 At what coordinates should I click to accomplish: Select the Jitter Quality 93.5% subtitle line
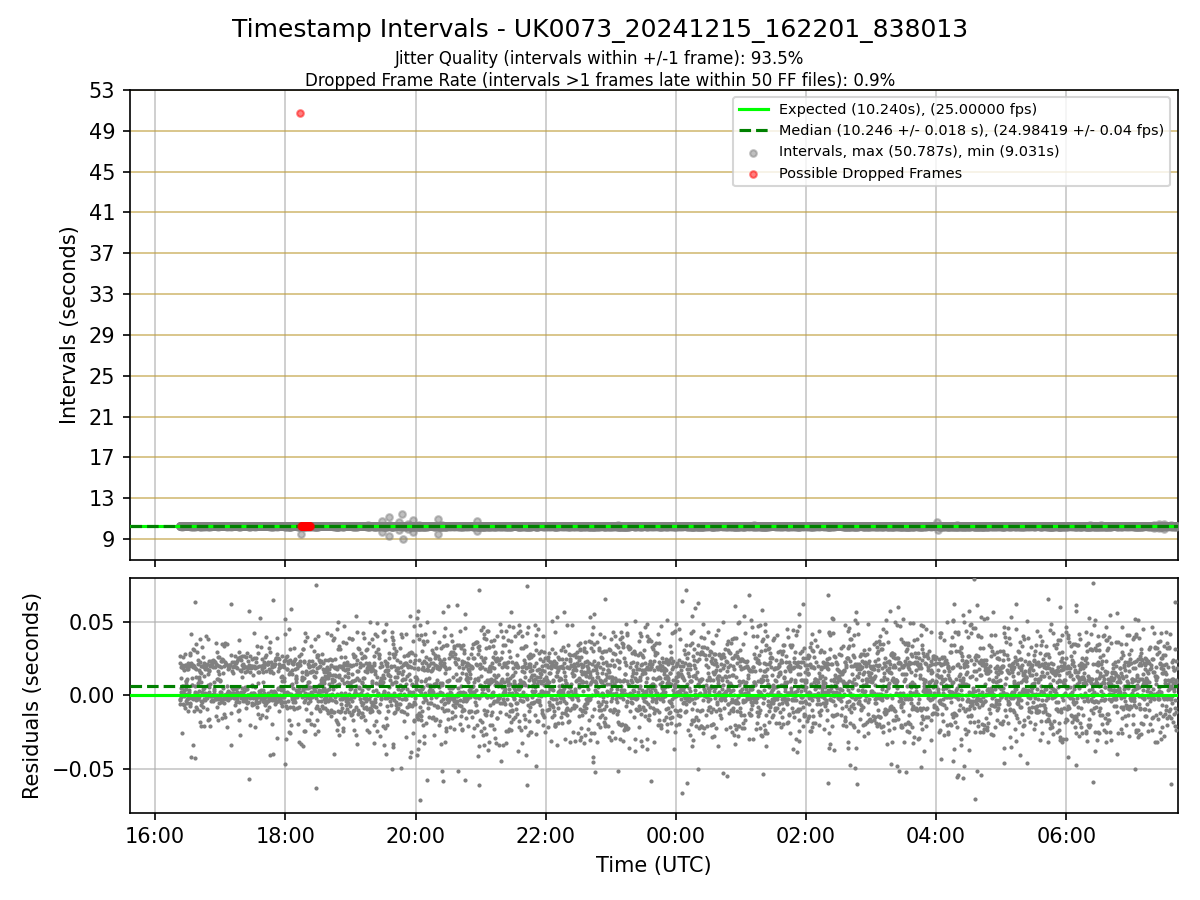coord(599,58)
